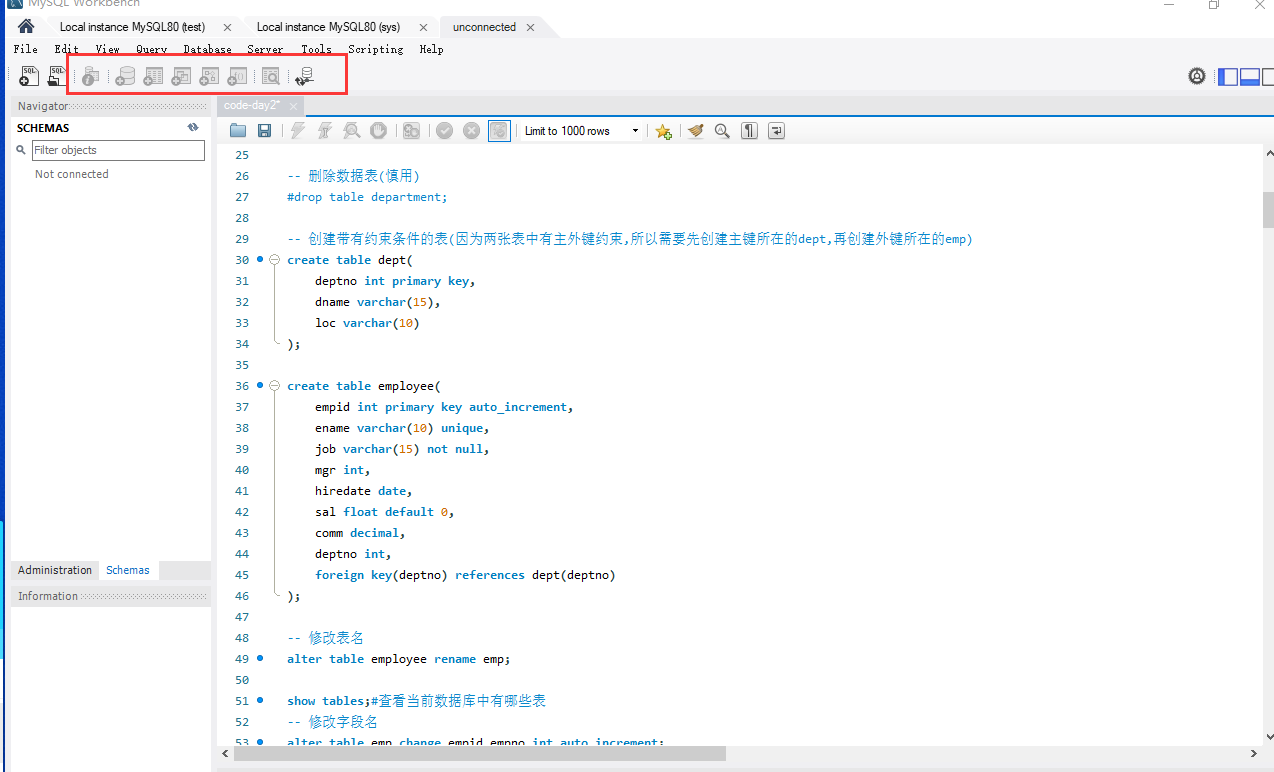Click the Filter objects search field

[x=118, y=150]
